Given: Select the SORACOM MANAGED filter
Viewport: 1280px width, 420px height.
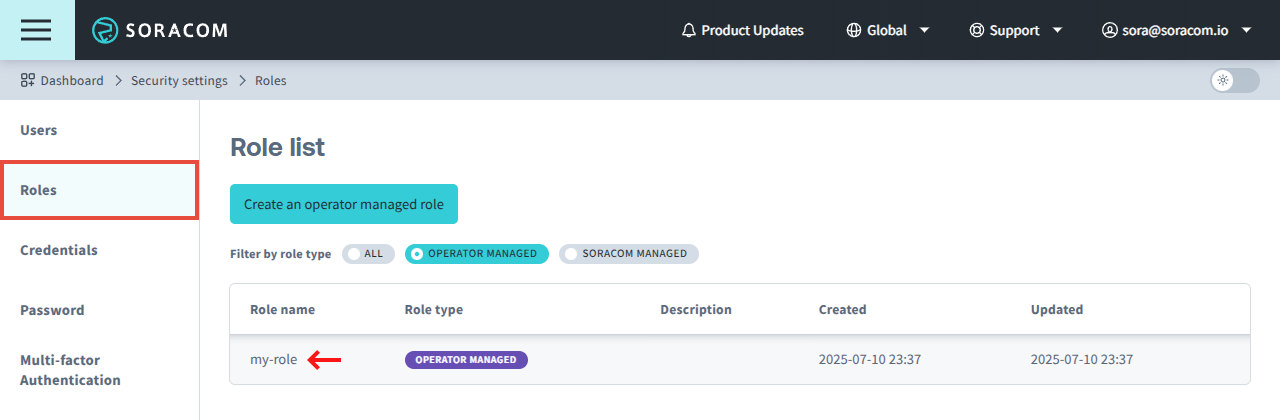Looking at the screenshot, I should coord(628,254).
